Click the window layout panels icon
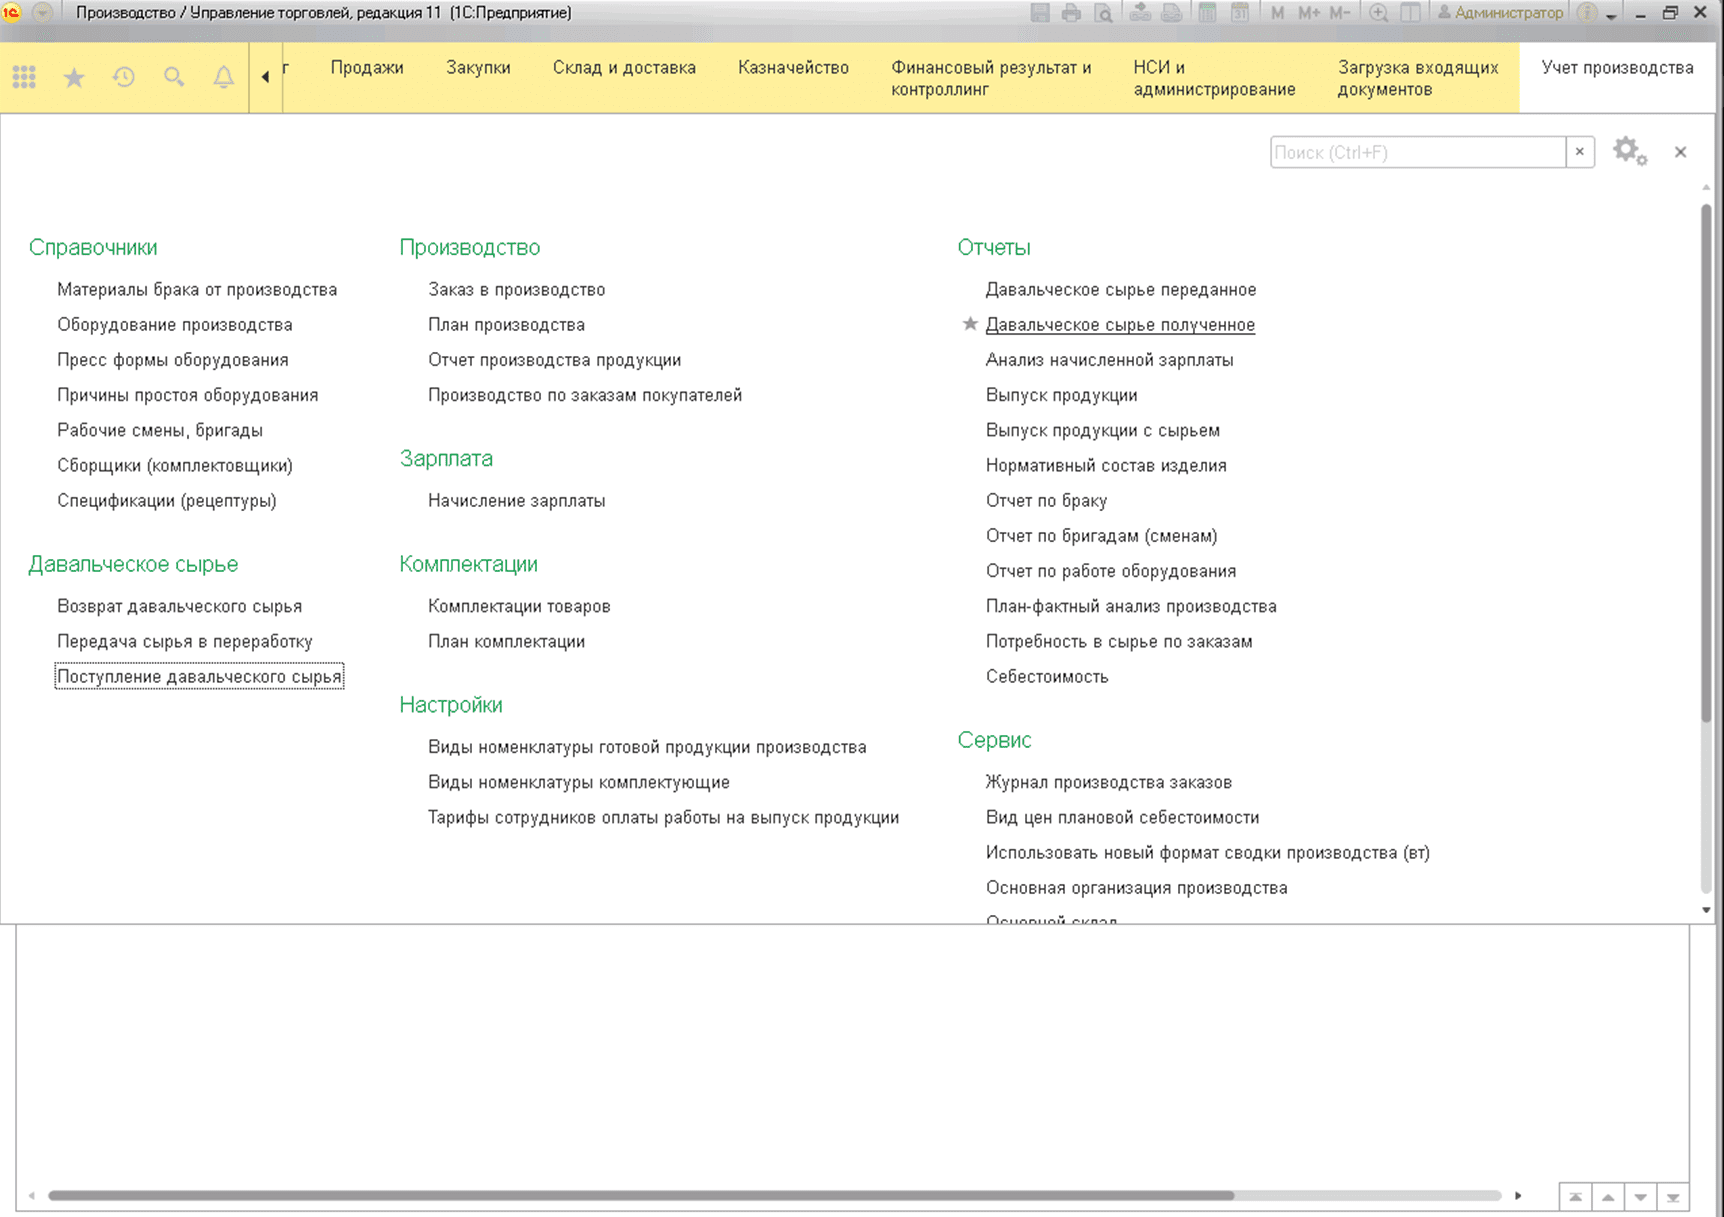Viewport: 1724px width, 1217px height. pos(1411,13)
